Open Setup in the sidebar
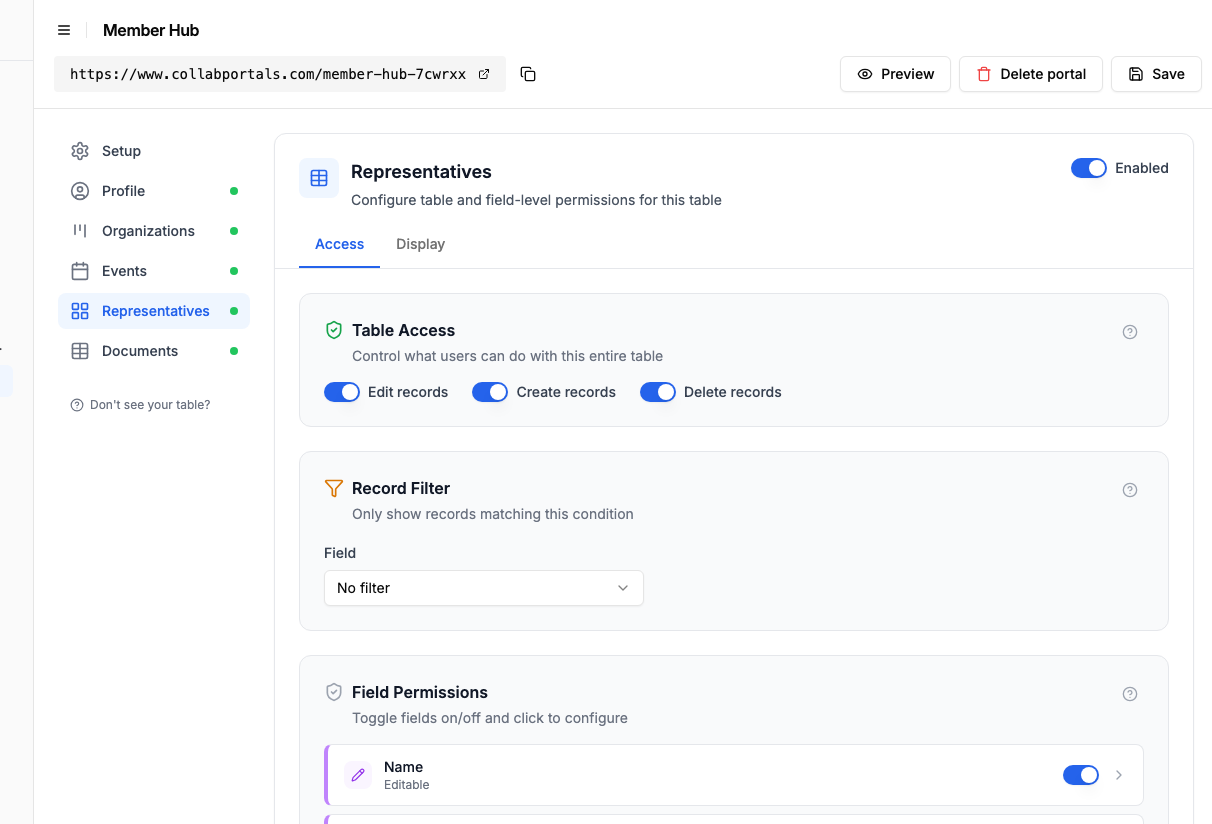Image resolution: width=1212 pixels, height=824 pixels. [x=154, y=151]
